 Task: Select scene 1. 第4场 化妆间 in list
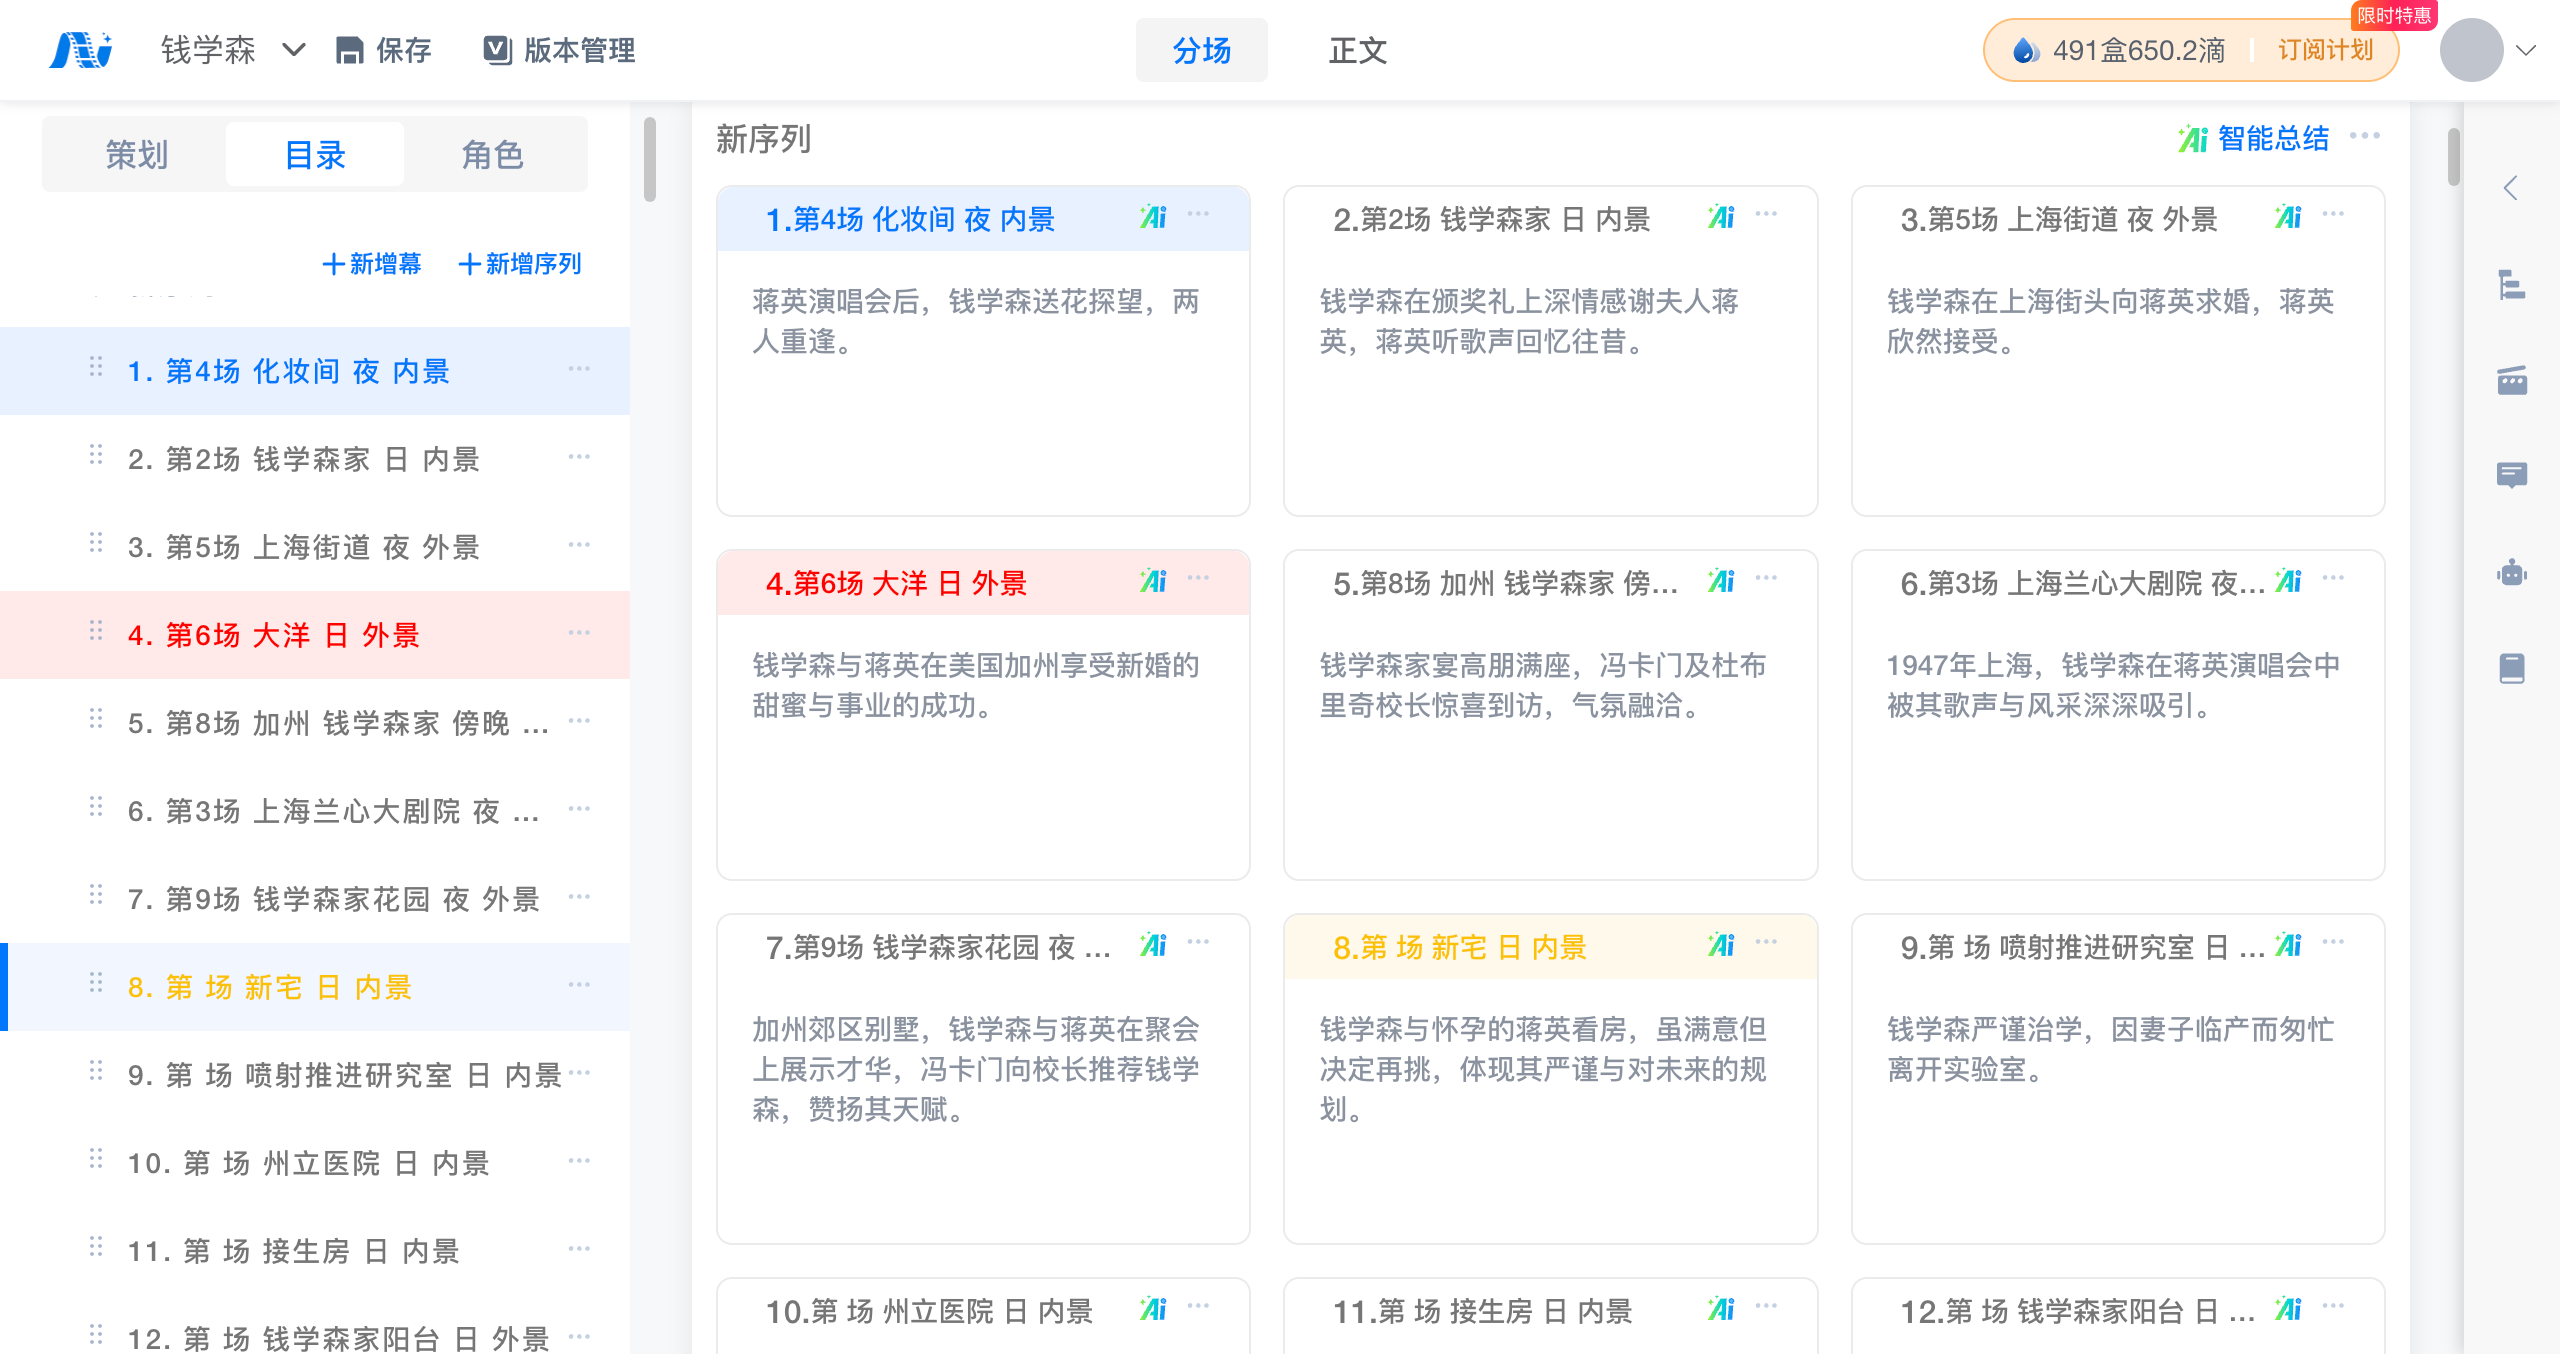315,371
